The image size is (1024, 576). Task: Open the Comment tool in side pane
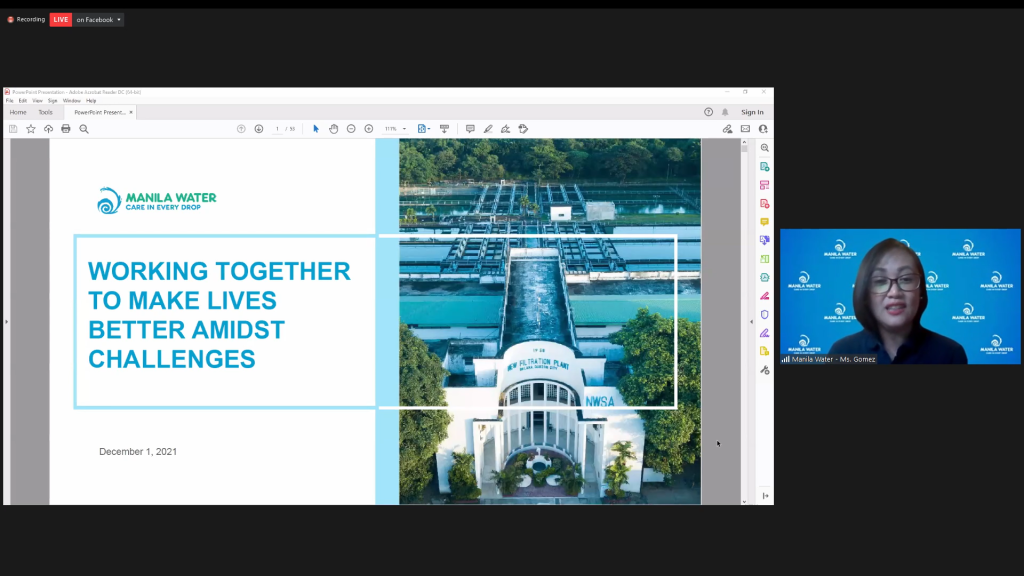click(x=765, y=222)
